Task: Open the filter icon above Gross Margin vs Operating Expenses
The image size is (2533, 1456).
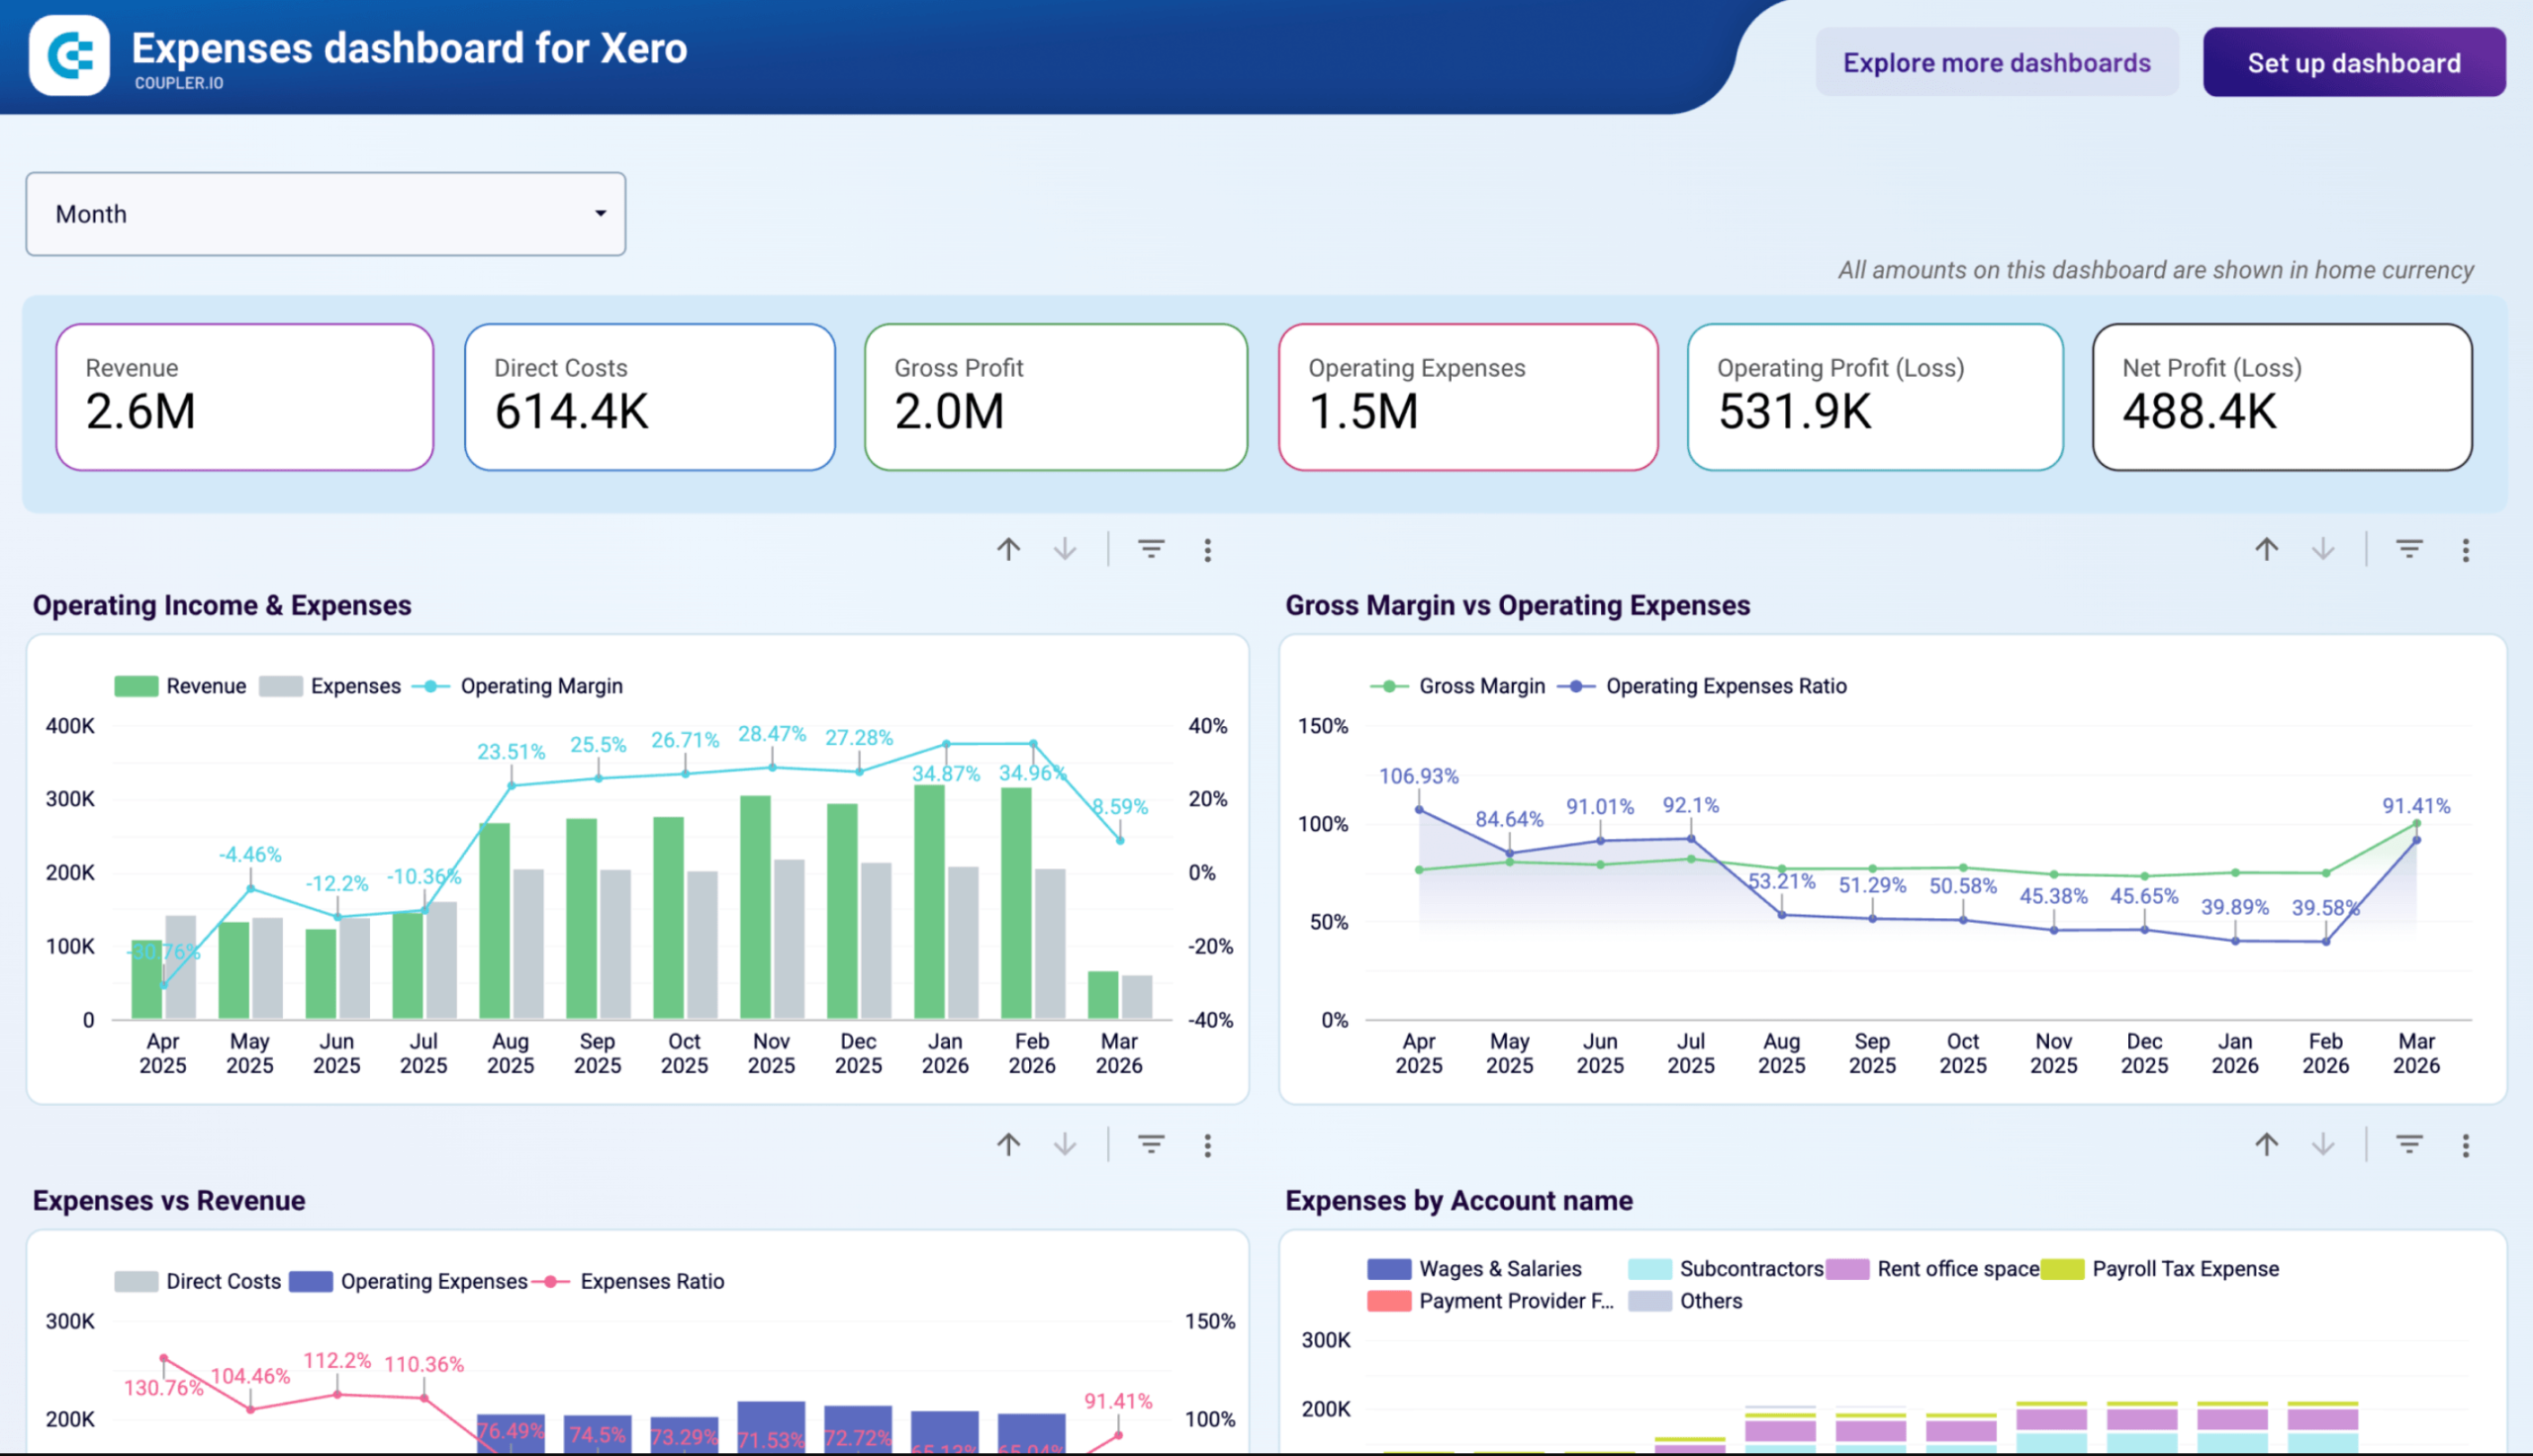Action: 2408,549
